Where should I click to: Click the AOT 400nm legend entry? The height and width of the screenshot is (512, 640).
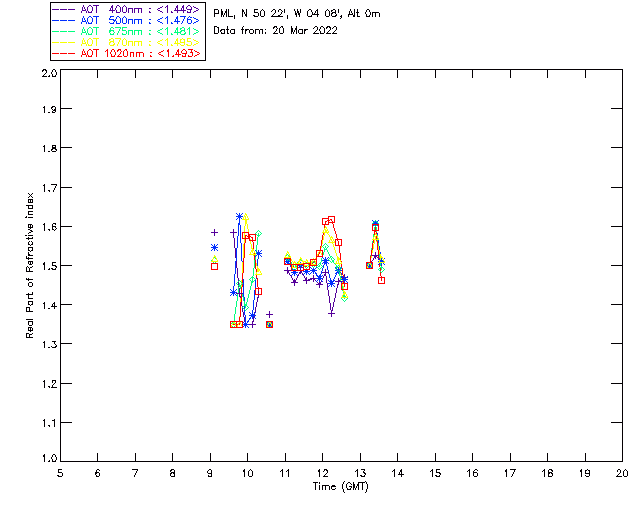coord(126,9)
